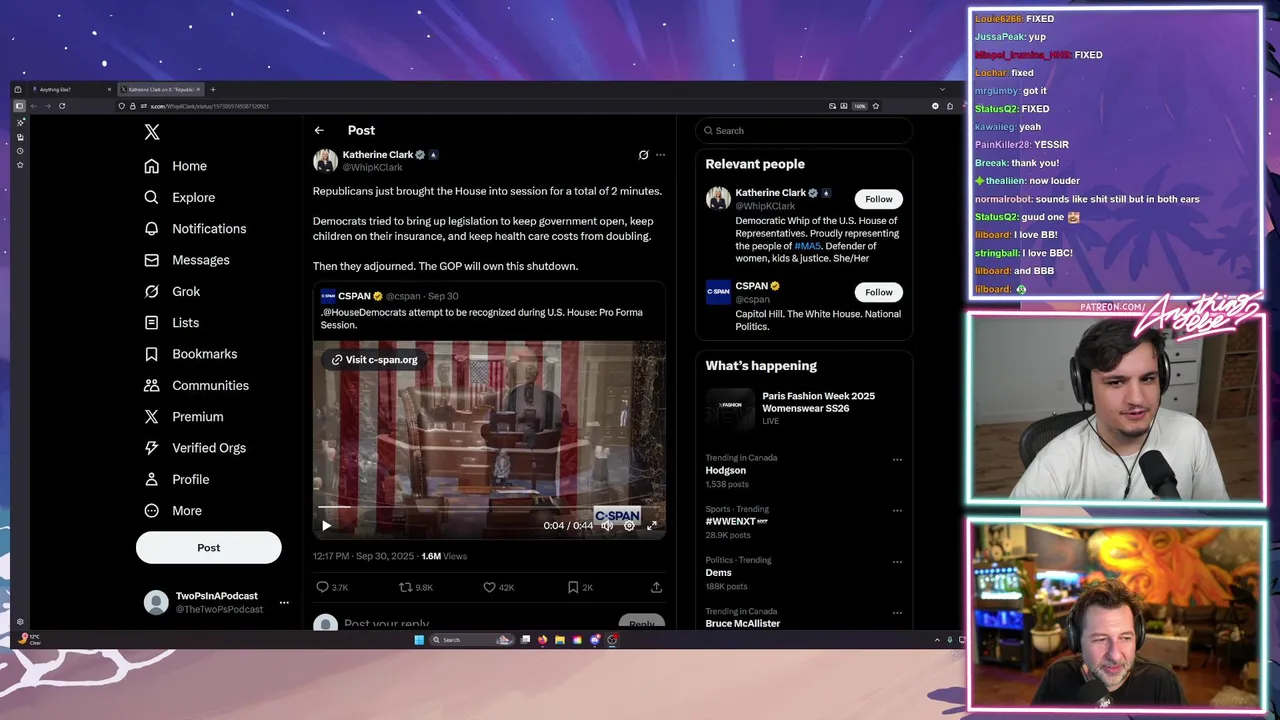Click the browser back arrow
Viewport: 1280px width, 720px height.
tap(33, 106)
